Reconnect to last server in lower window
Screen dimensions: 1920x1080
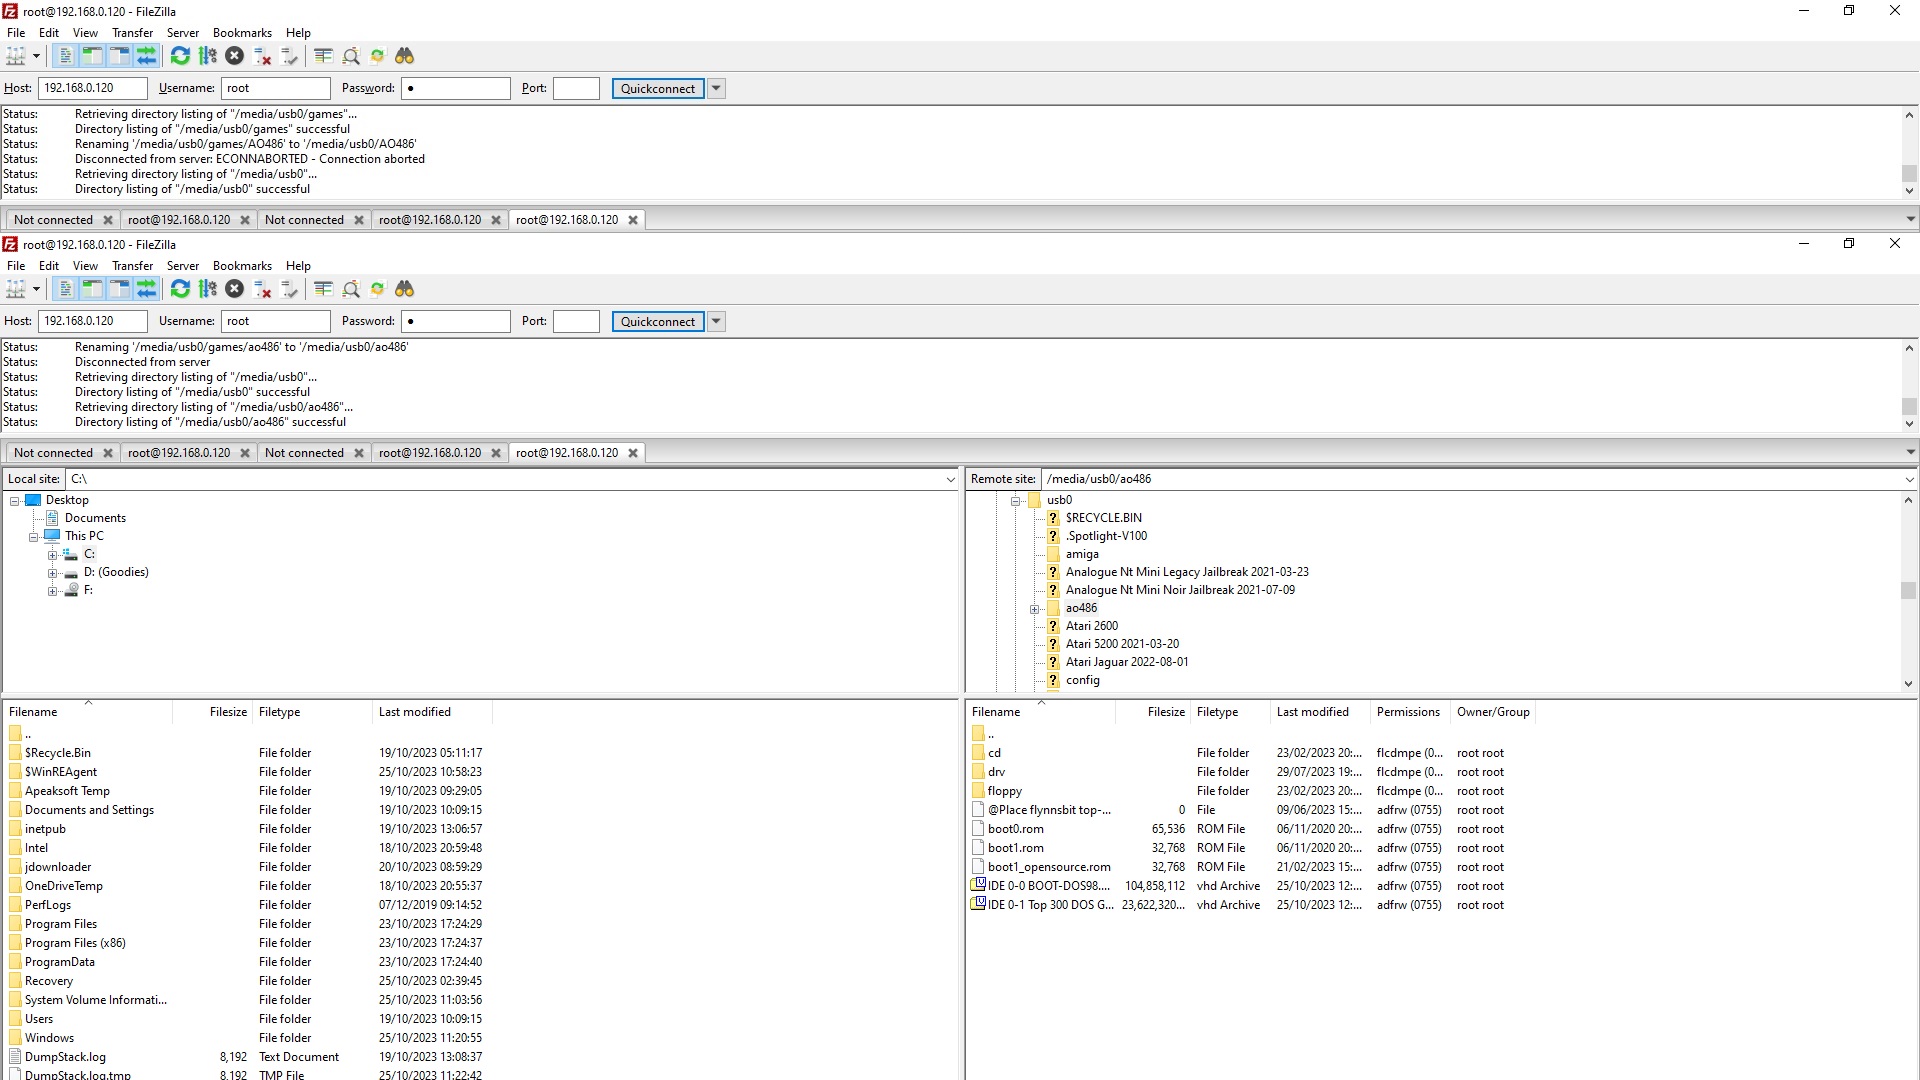coord(290,289)
